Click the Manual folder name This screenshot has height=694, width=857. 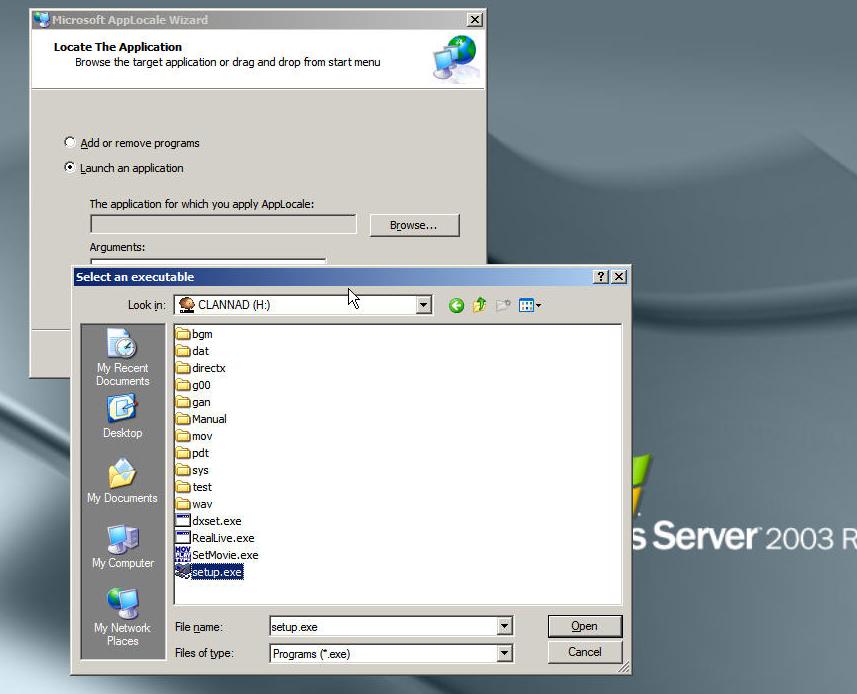coord(209,419)
